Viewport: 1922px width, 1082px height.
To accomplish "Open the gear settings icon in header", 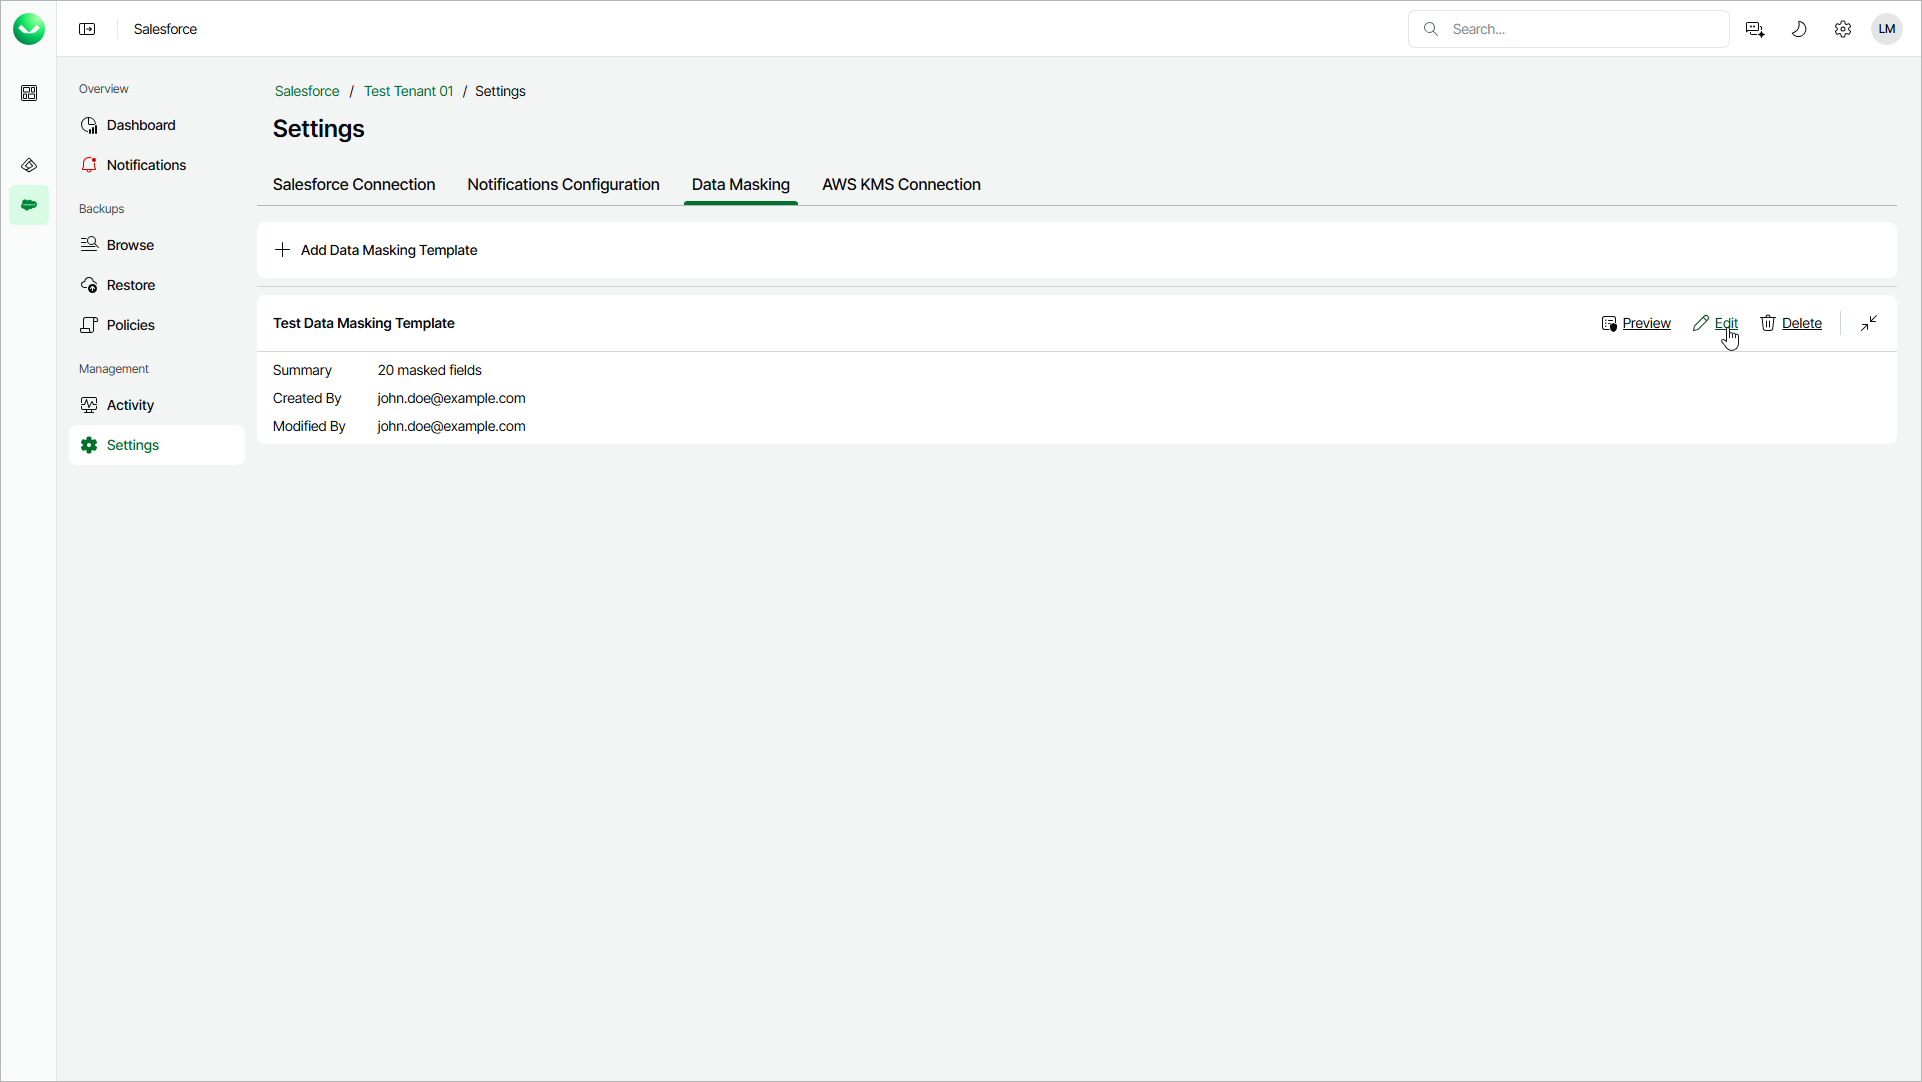I will pyautogui.click(x=1842, y=29).
